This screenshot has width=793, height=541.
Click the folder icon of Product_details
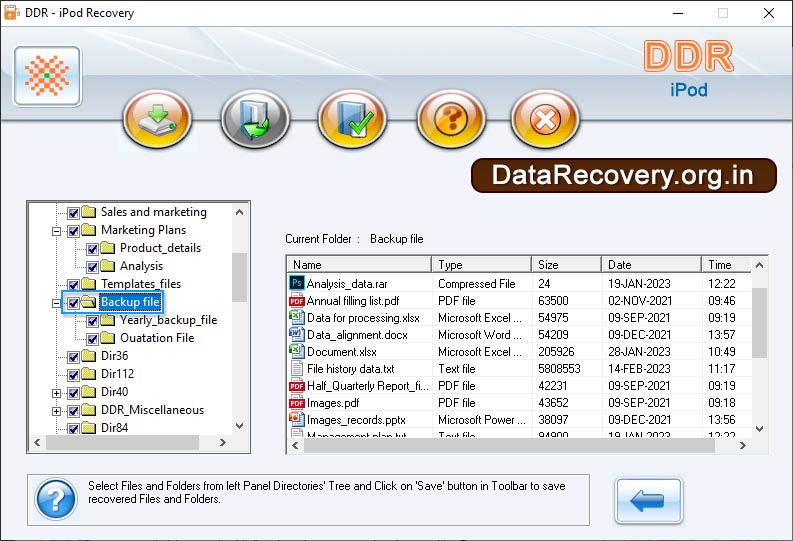(108, 248)
